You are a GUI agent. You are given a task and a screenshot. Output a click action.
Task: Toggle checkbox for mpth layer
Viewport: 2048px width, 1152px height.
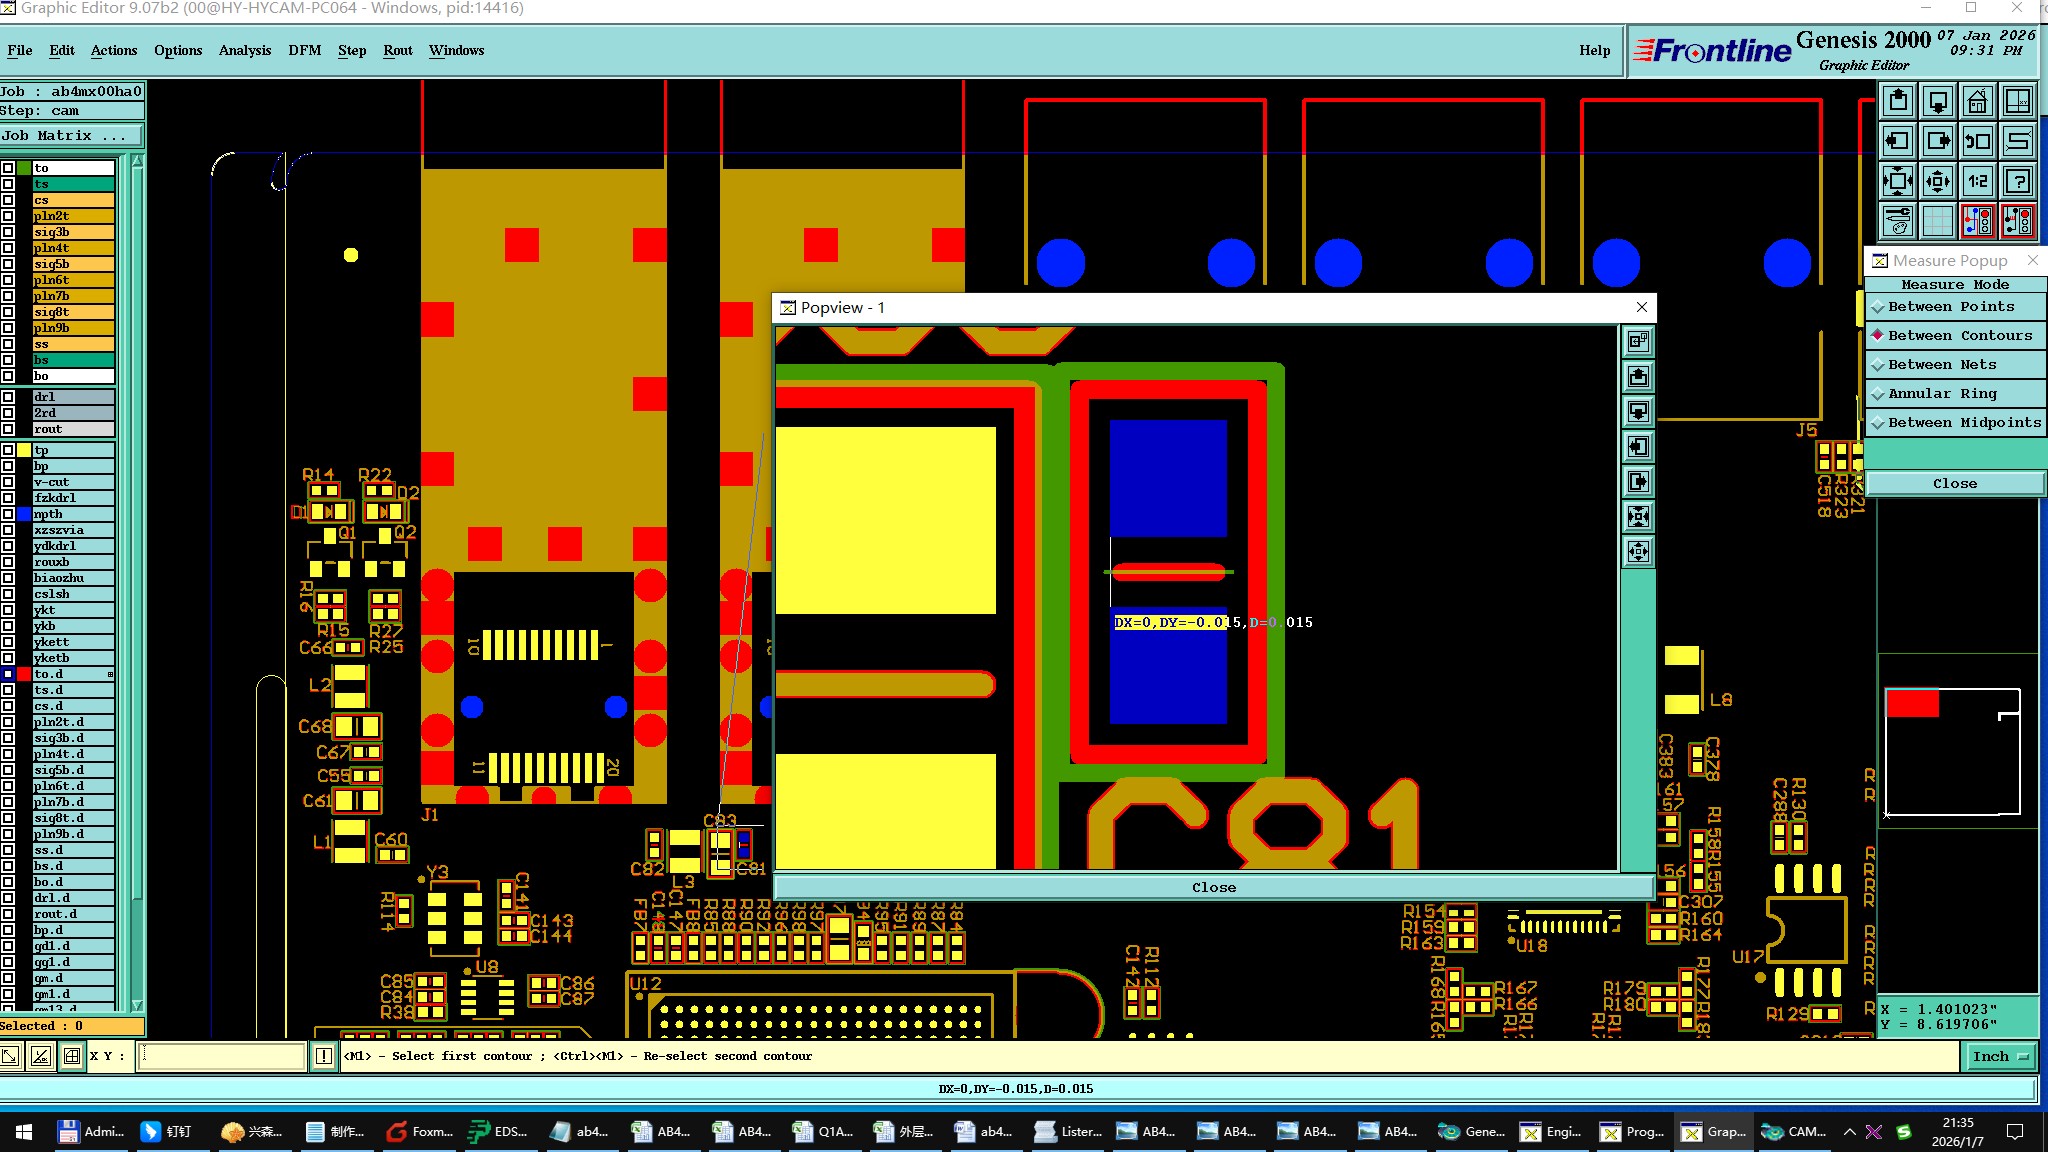click(8, 514)
